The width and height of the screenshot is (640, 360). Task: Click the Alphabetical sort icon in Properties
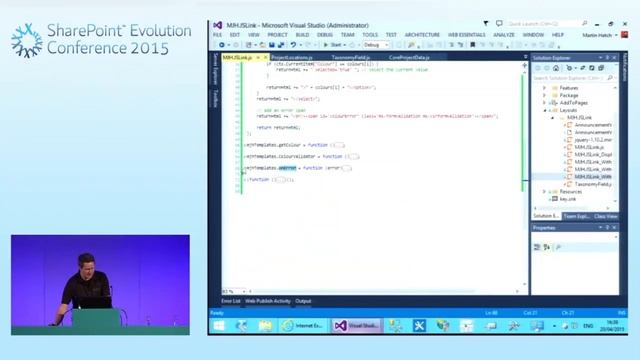pos(547,247)
